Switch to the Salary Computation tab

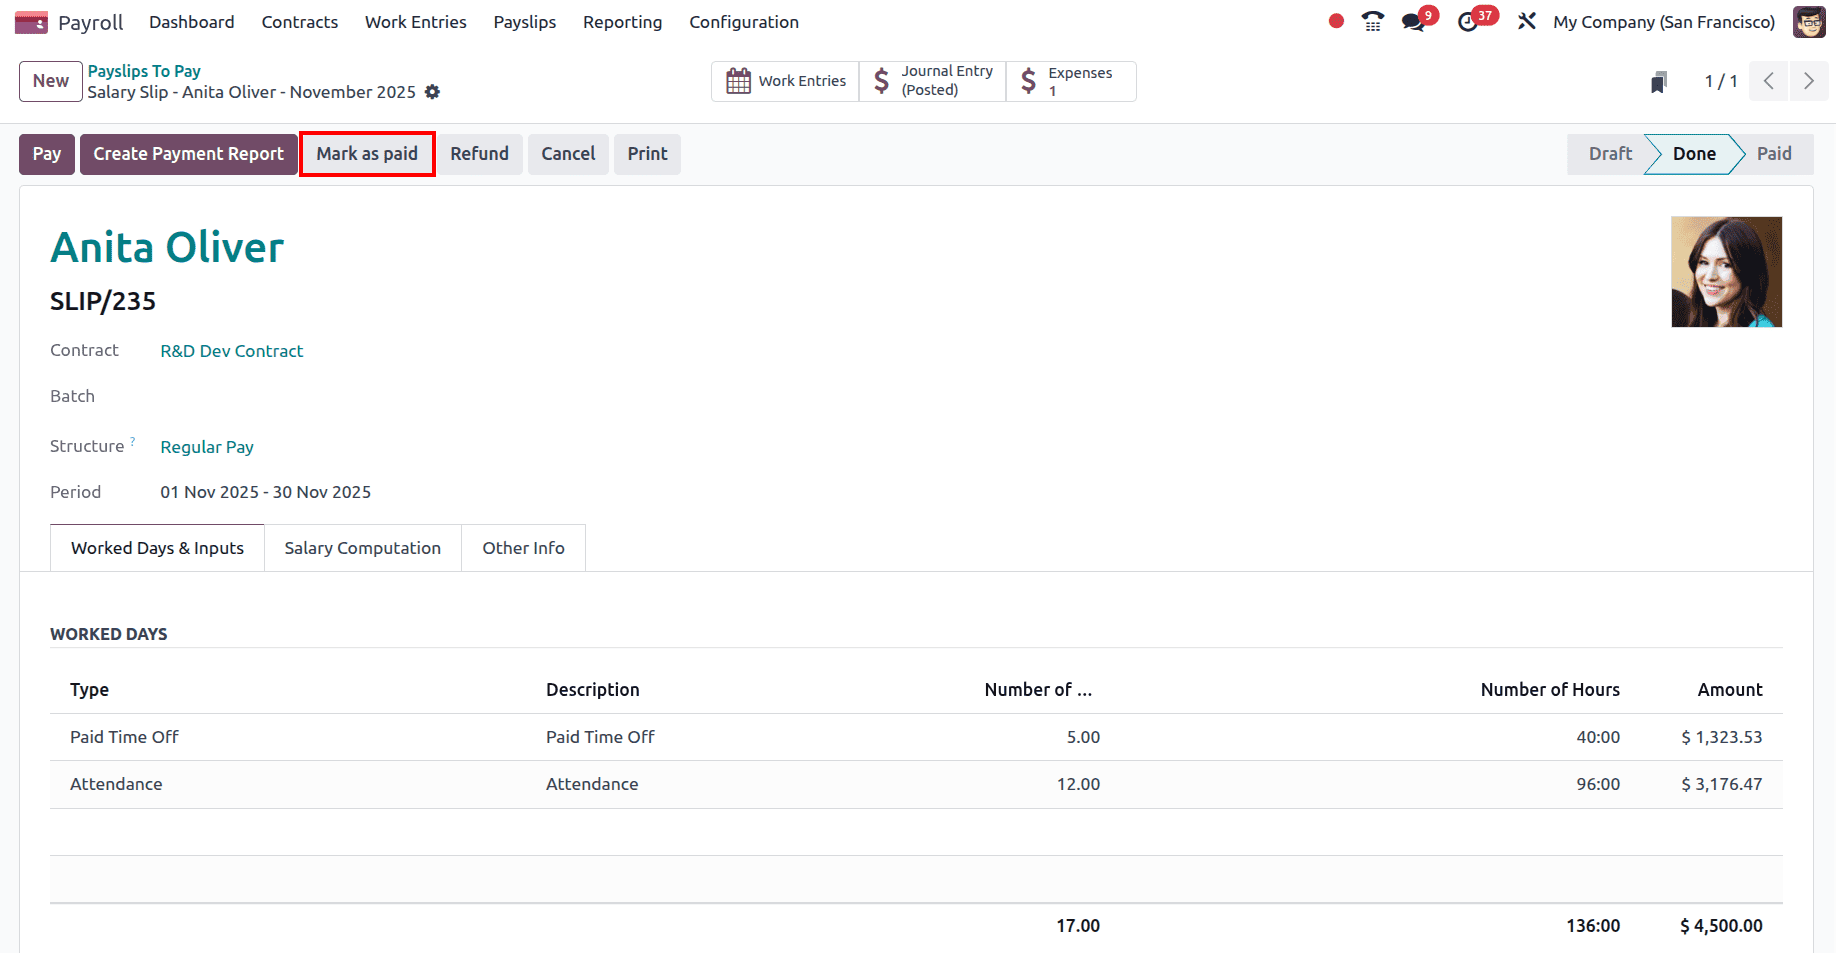click(x=362, y=547)
